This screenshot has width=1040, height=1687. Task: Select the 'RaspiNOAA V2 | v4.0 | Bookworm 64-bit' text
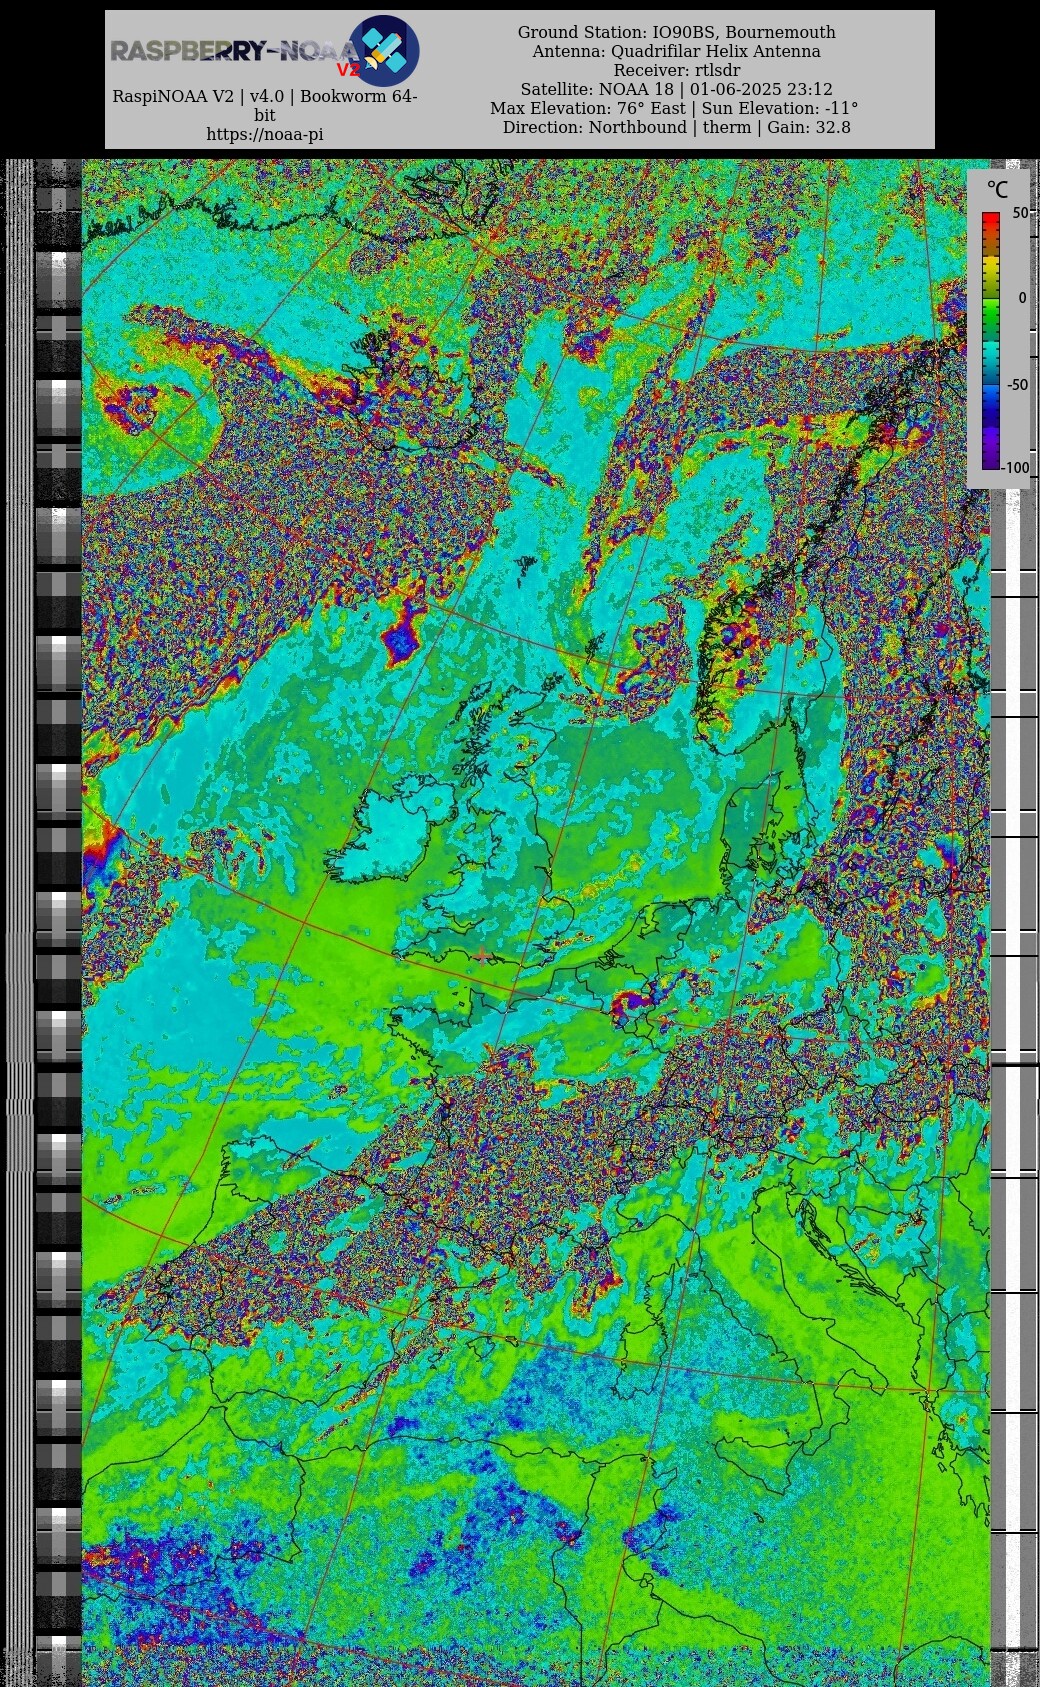[x=265, y=106]
